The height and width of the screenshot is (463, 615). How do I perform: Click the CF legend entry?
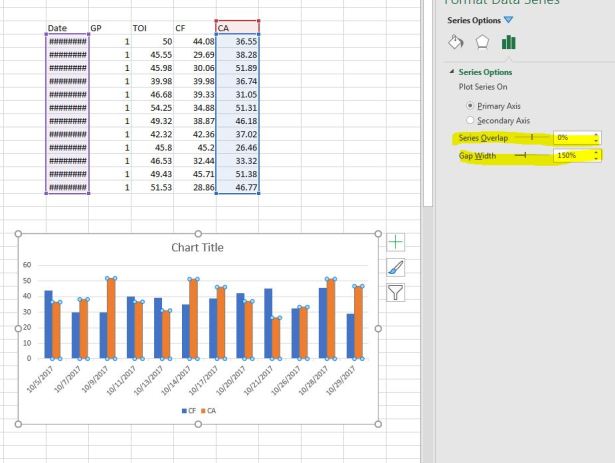click(189, 411)
